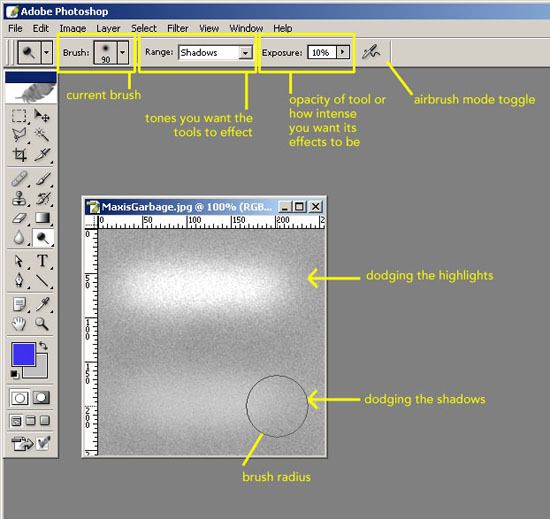Select the Magic Wand tool
550x519 pixels.
pyautogui.click(x=42, y=134)
